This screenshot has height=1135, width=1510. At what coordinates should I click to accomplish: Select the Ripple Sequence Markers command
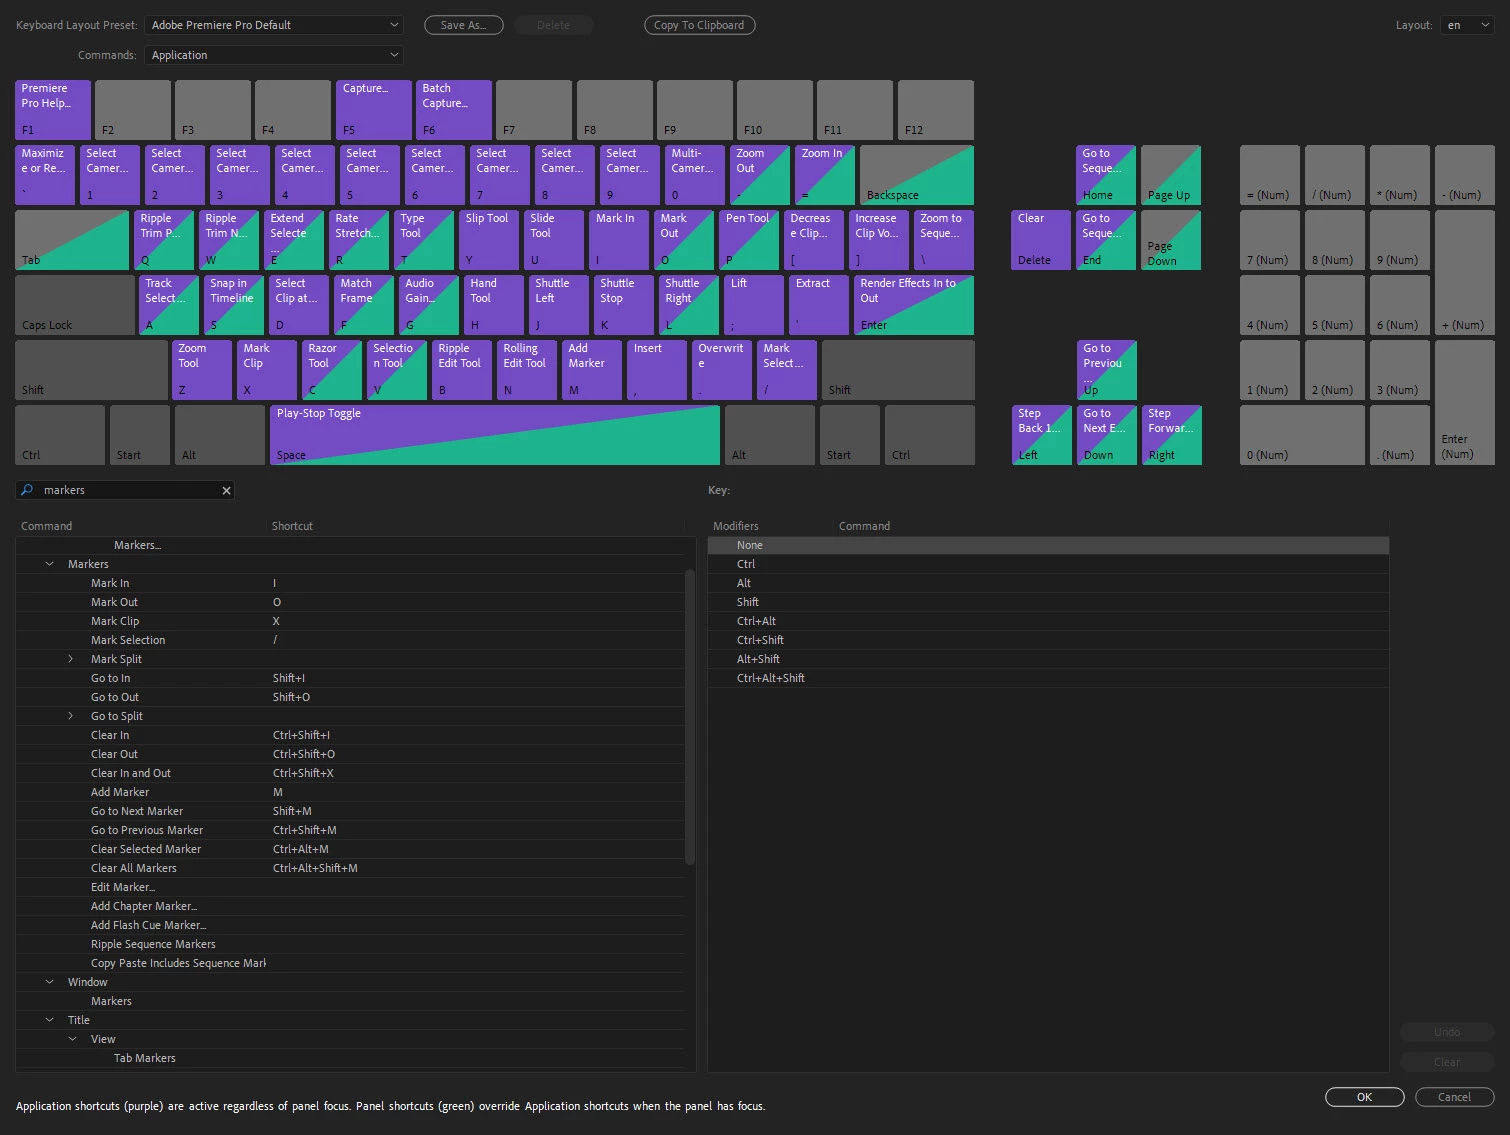click(350, 944)
